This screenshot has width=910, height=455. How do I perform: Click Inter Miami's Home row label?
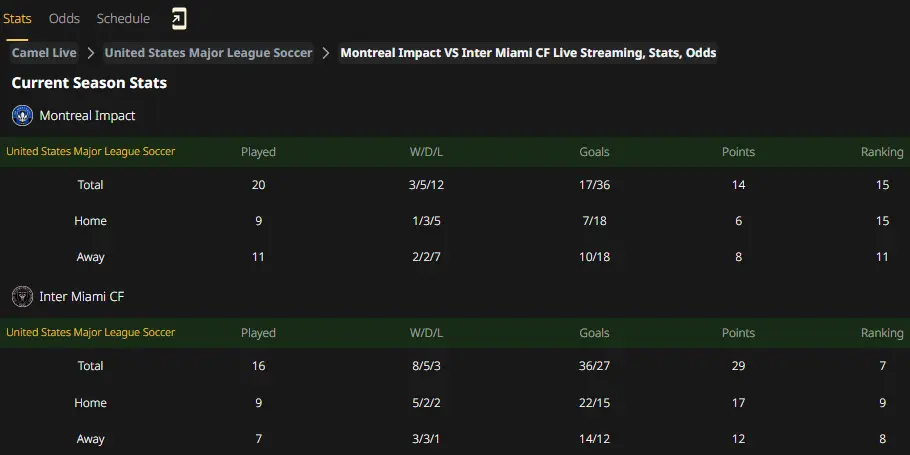[x=91, y=402]
